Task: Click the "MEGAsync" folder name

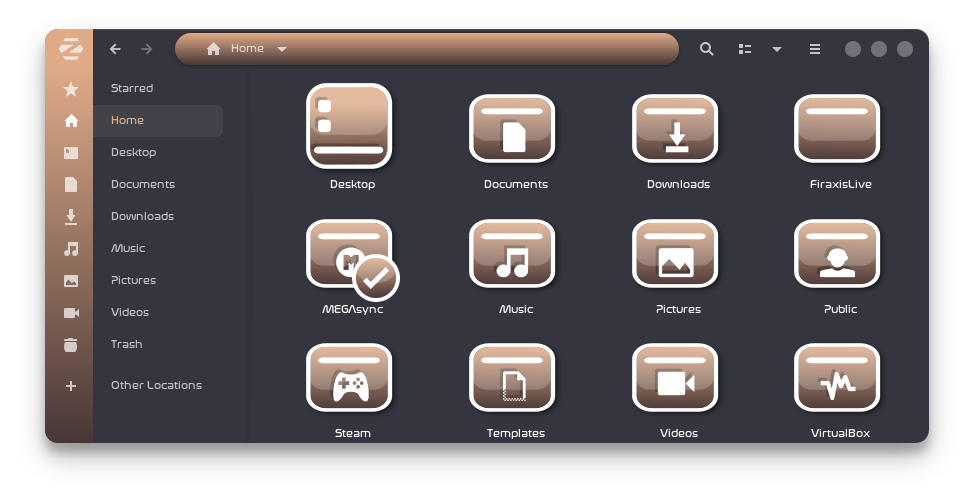Action: click(x=352, y=309)
